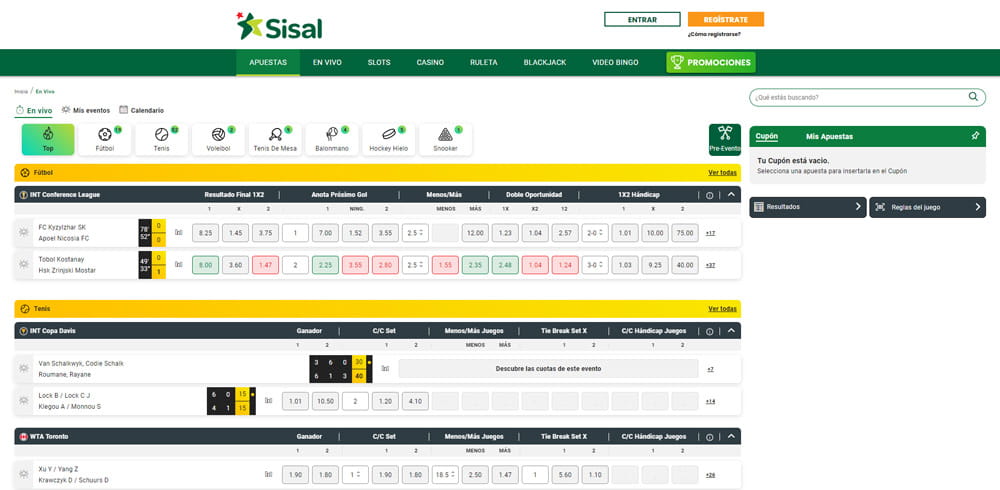The image size is (1000, 490).
Task: Open the Ruleta tab
Action: coord(483,63)
